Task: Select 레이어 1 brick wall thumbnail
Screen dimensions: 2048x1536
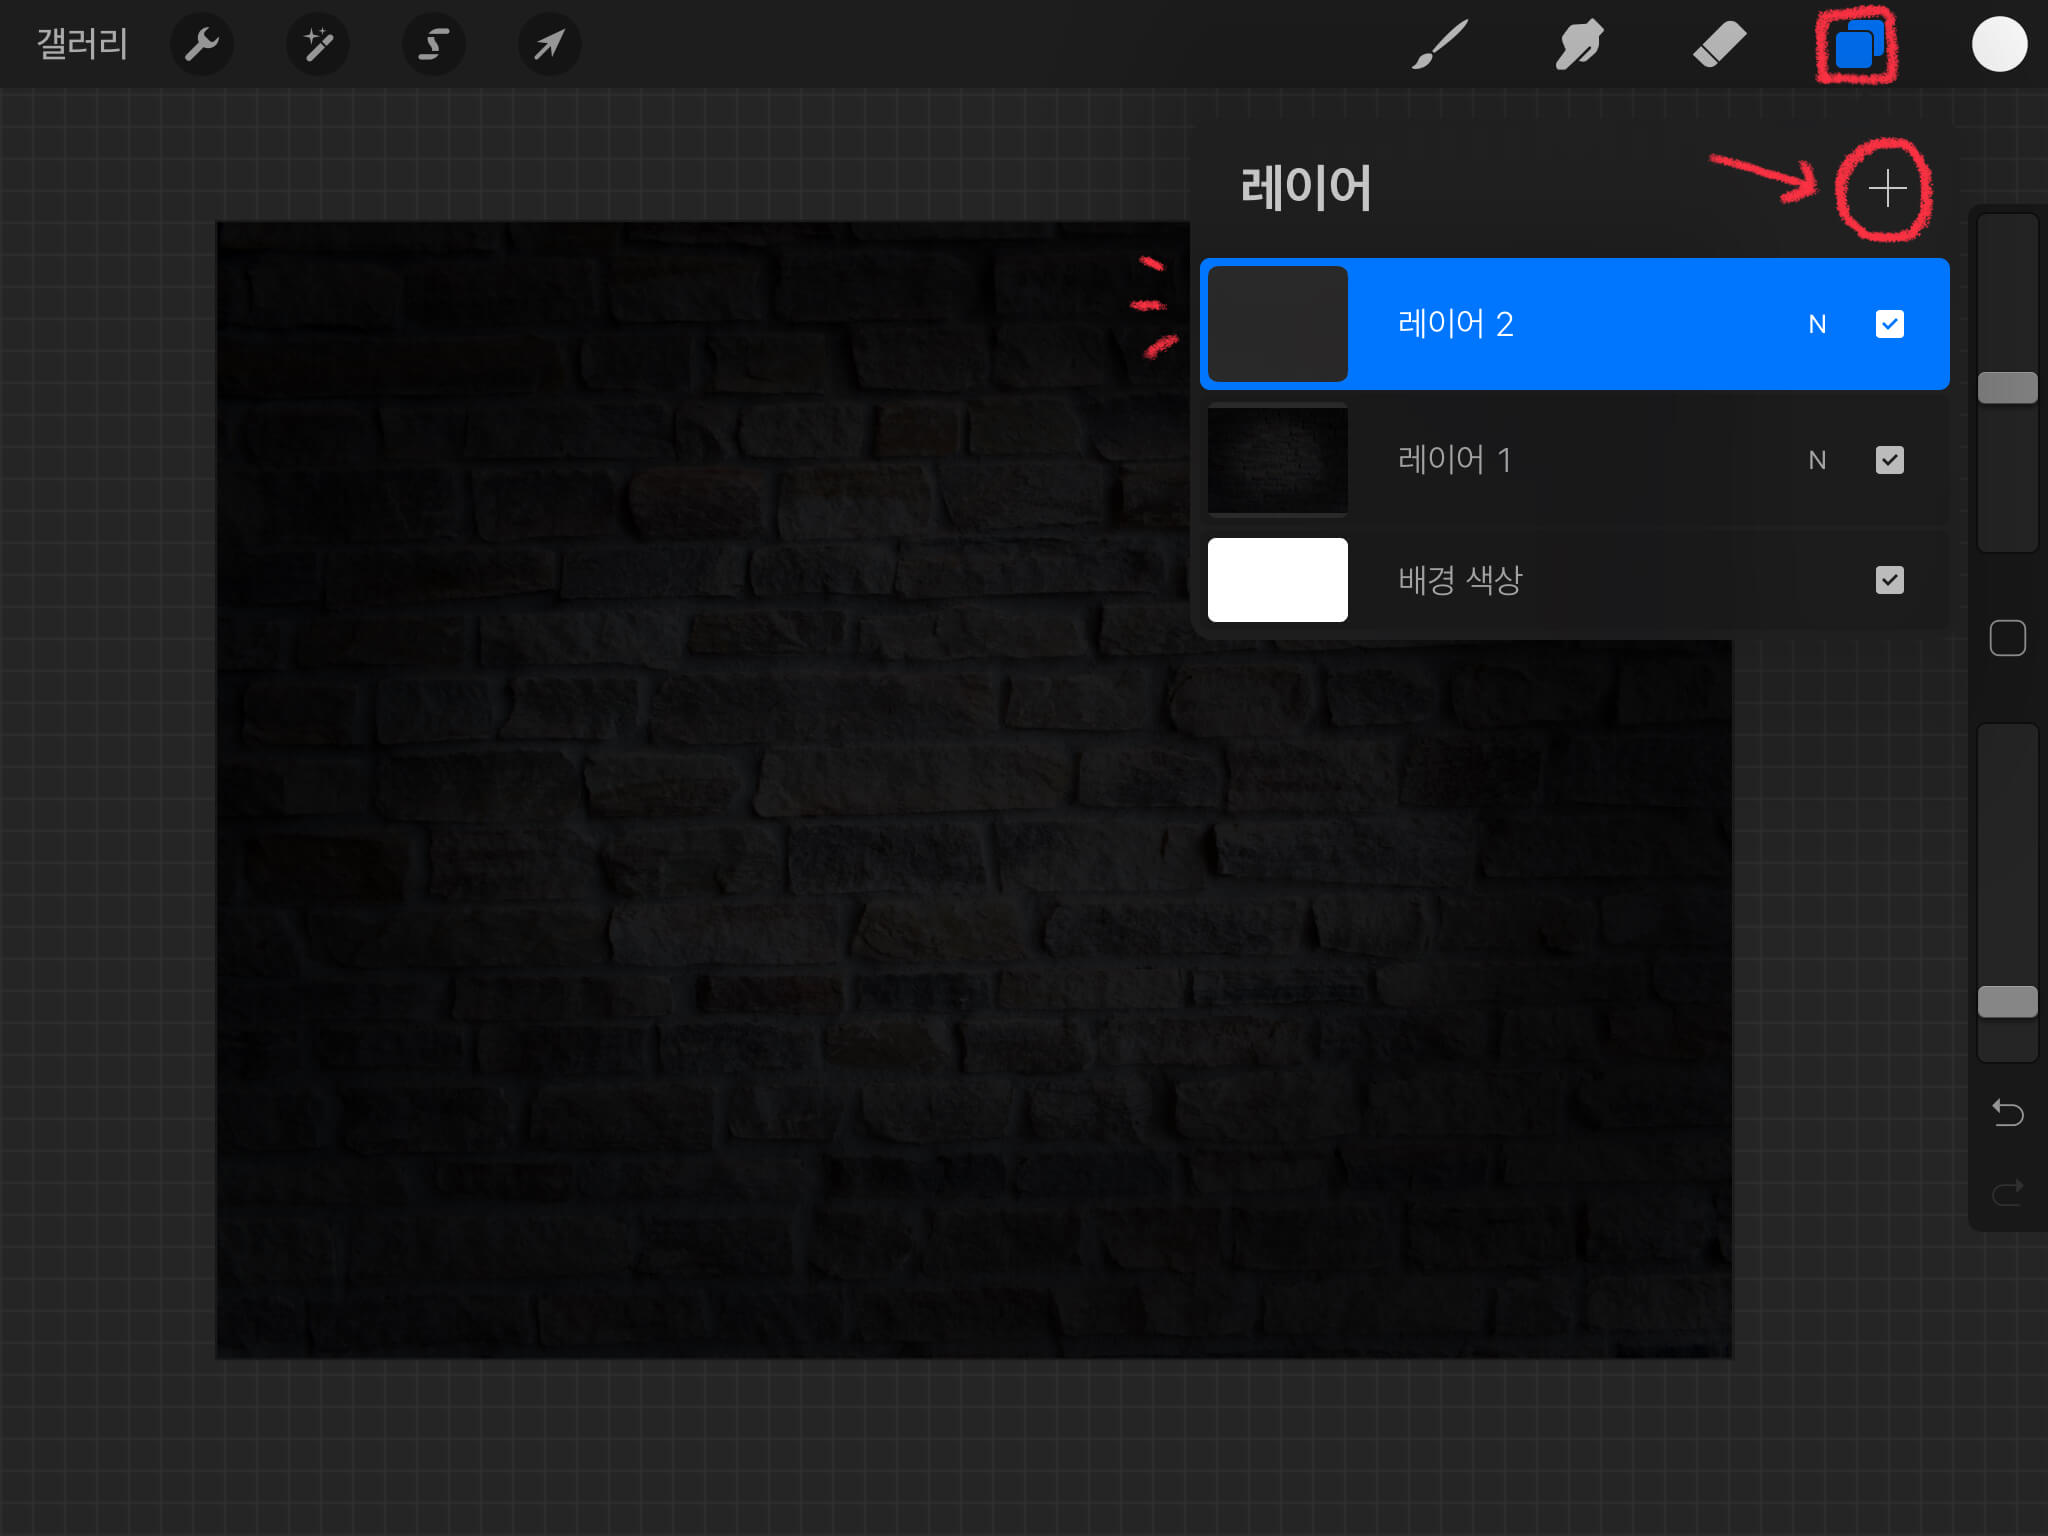Action: click(1277, 459)
